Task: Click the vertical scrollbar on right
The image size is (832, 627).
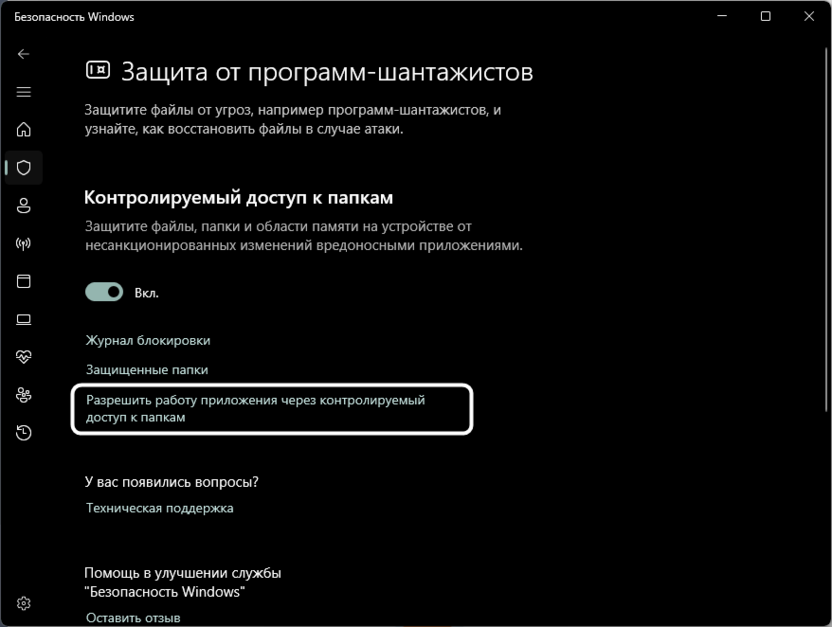Action: (x=826, y=228)
